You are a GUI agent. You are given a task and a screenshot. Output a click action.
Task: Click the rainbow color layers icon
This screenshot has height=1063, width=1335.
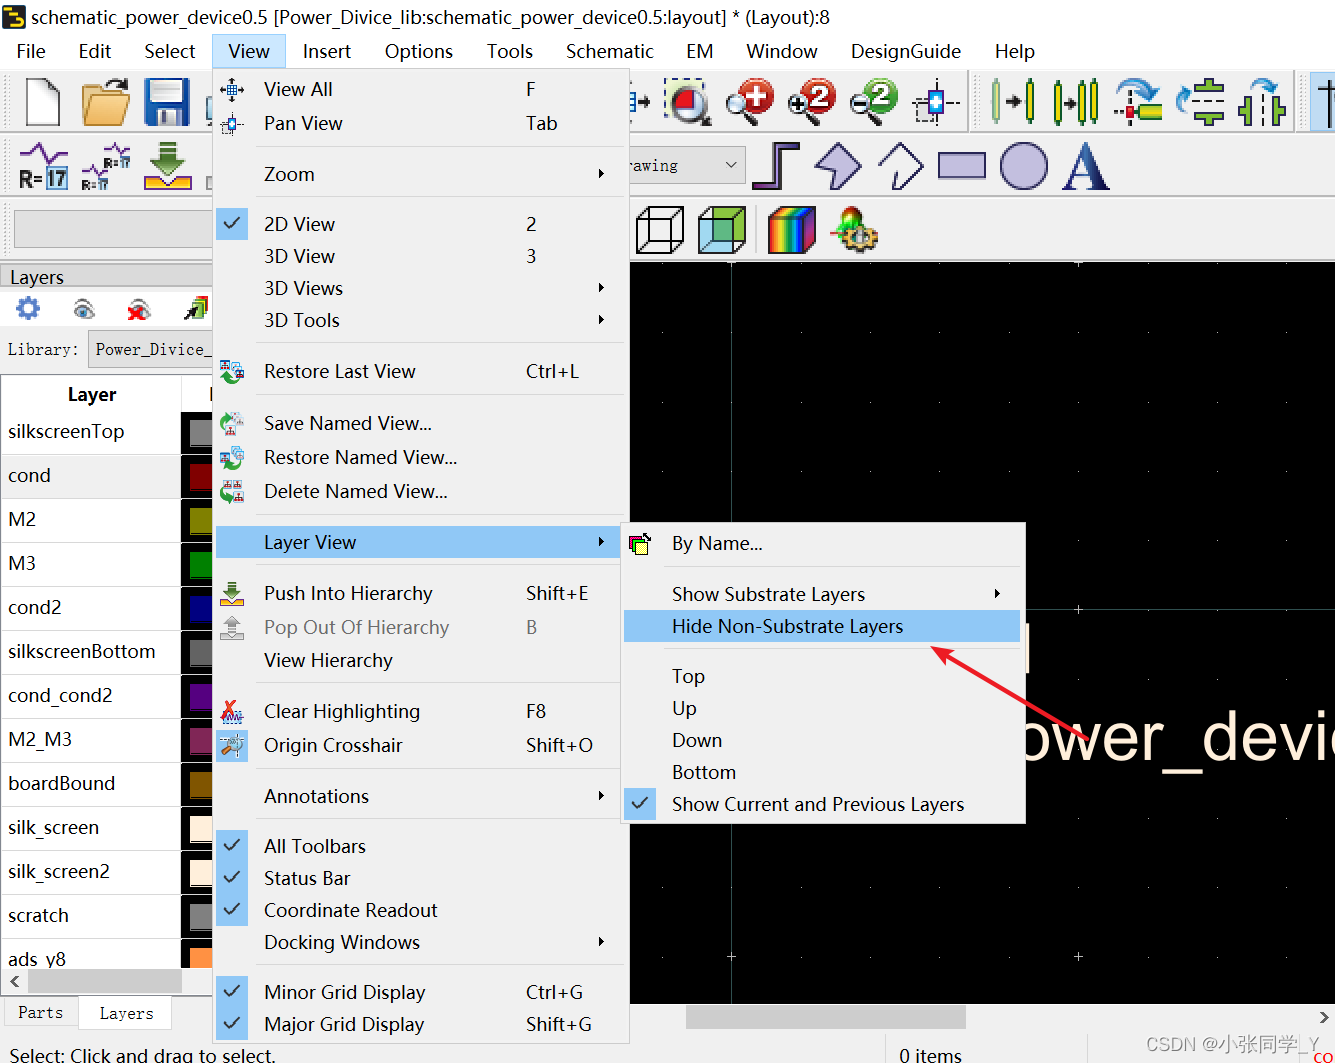click(x=791, y=230)
